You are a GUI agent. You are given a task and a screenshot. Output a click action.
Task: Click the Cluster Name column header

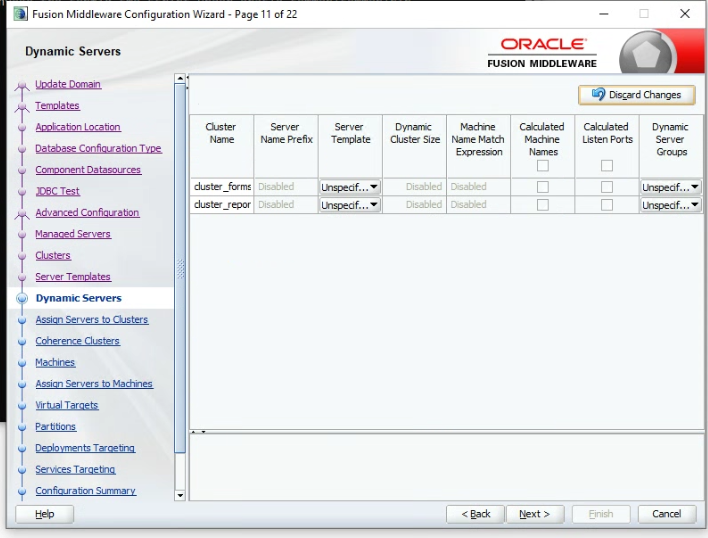click(x=222, y=146)
